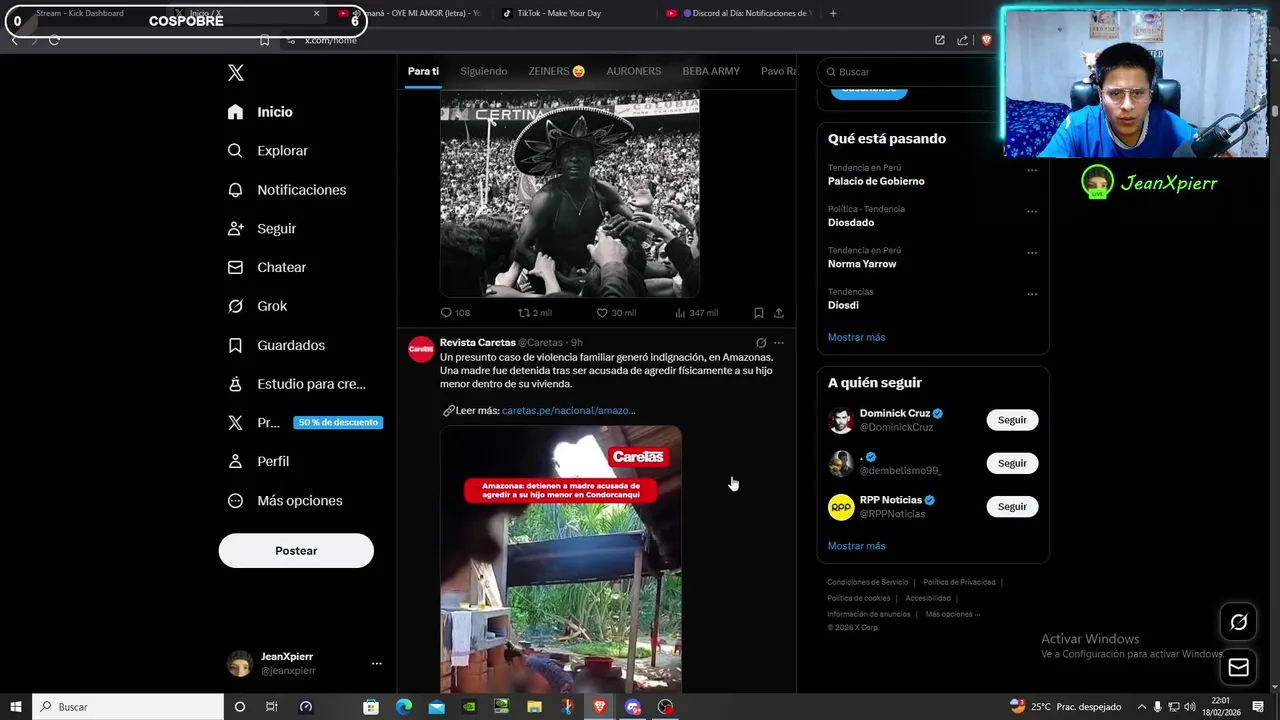Open Notificaciones in the sidebar
Viewport: 1280px width, 720px height.
click(x=286, y=190)
